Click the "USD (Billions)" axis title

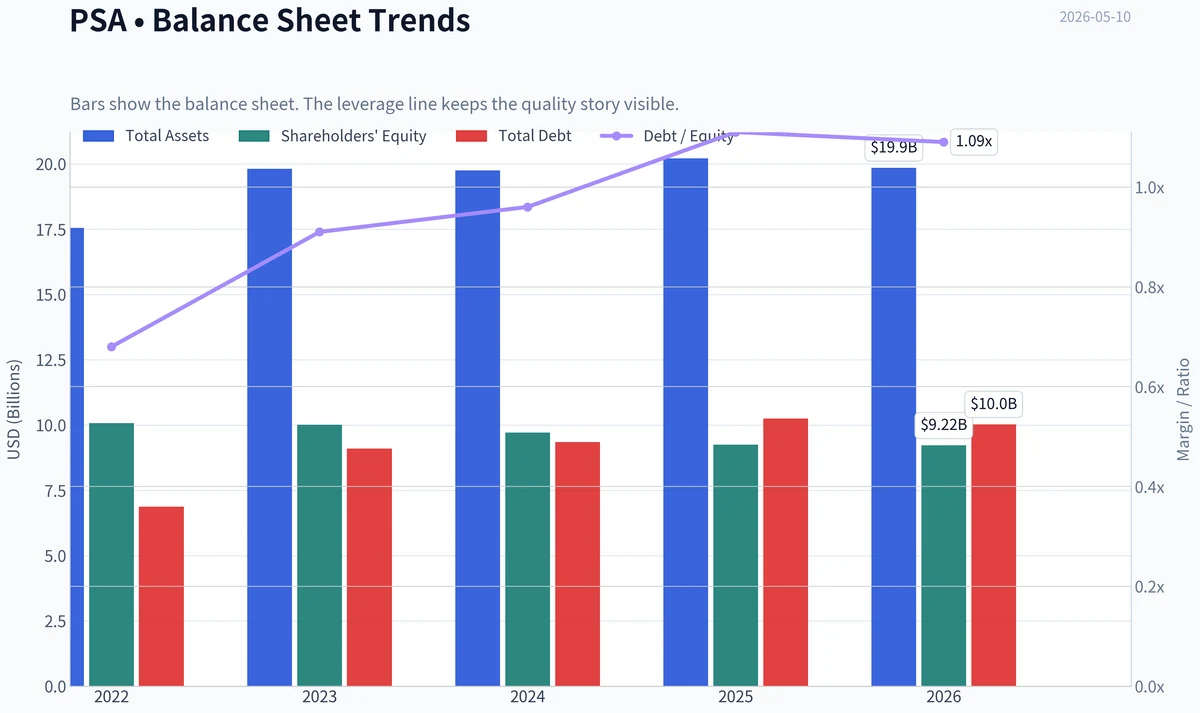(x=14, y=410)
